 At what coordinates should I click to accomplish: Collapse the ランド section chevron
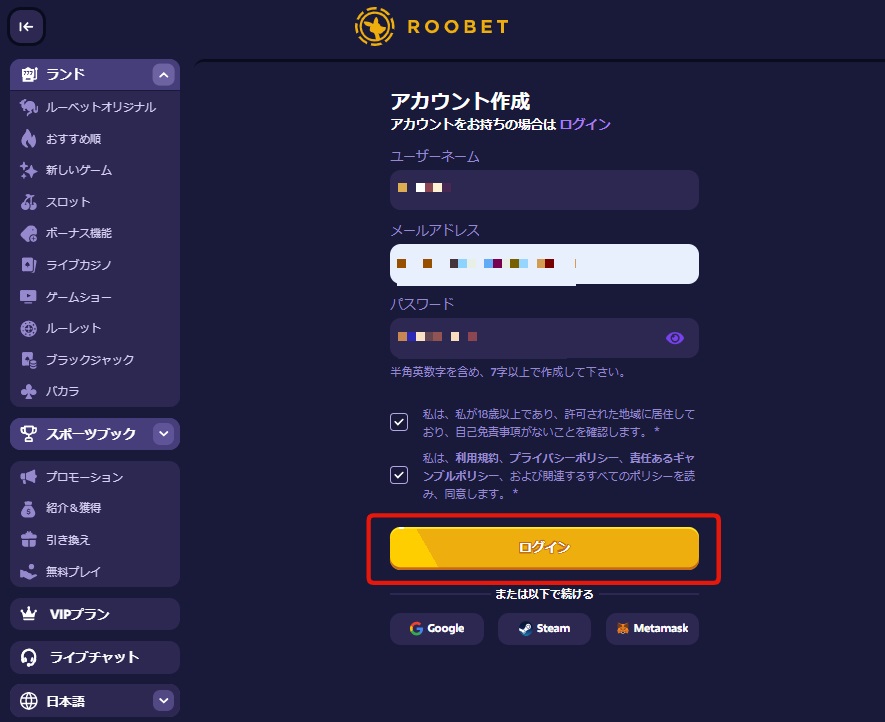(164, 75)
